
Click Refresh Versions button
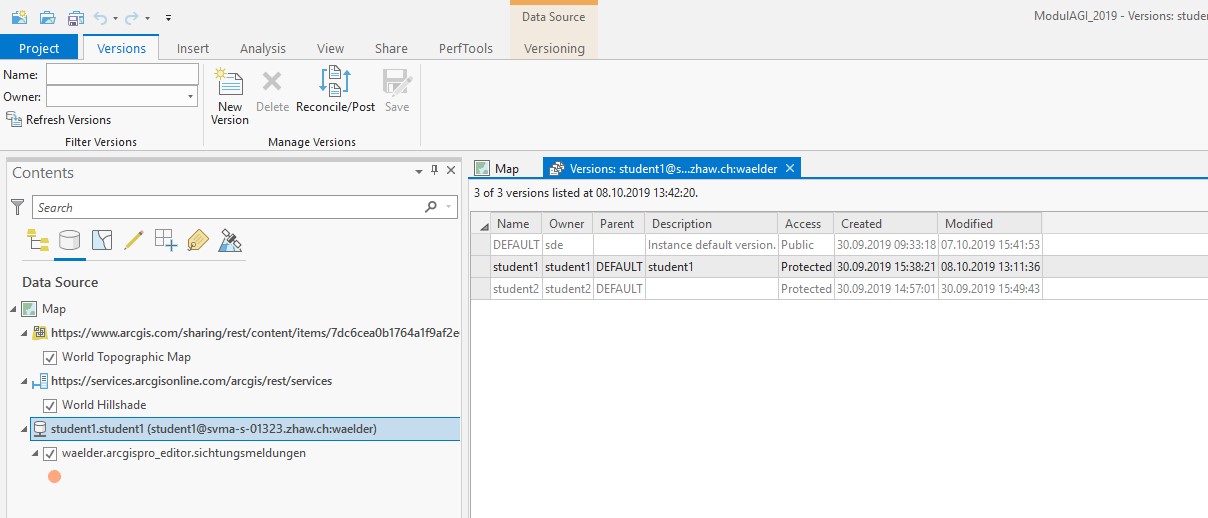[59, 120]
